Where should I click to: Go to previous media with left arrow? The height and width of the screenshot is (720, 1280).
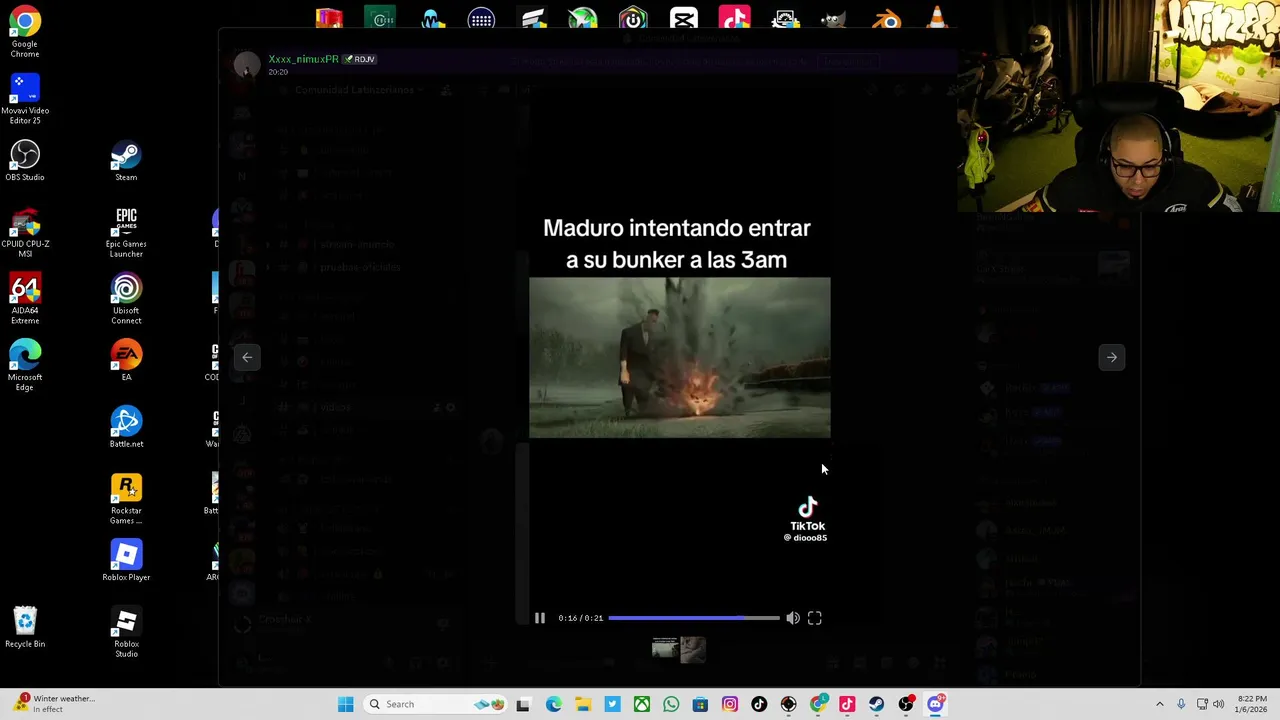click(x=247, y=357)
